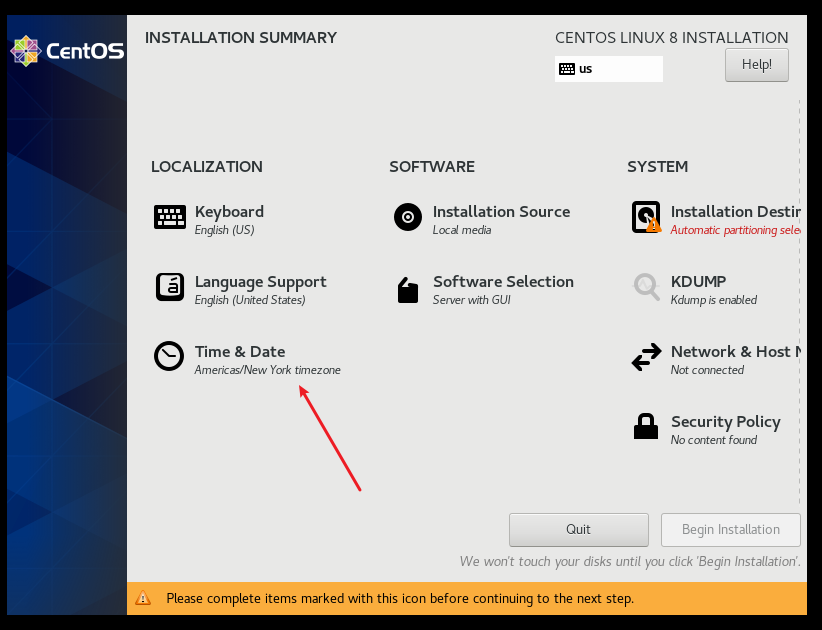Open the Network & Host arrows icon
822x630 pixels.
646,357
